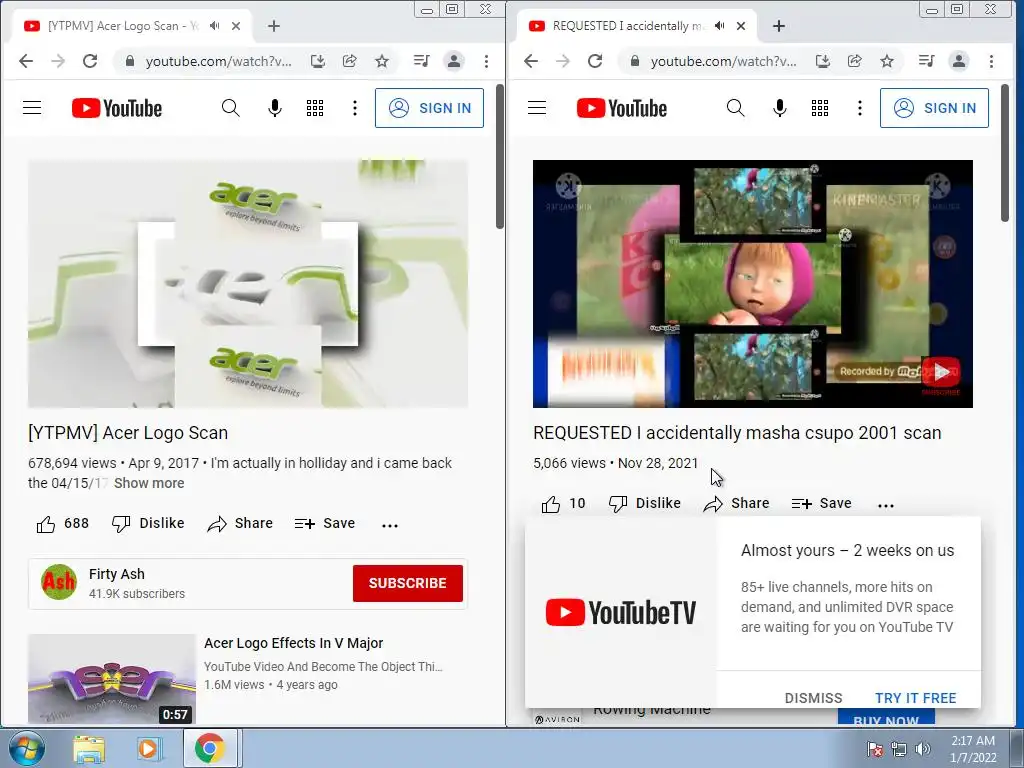This screenshot has height=768, width=1024.
Task: Click the masha csupo video player
Action: 752,283
